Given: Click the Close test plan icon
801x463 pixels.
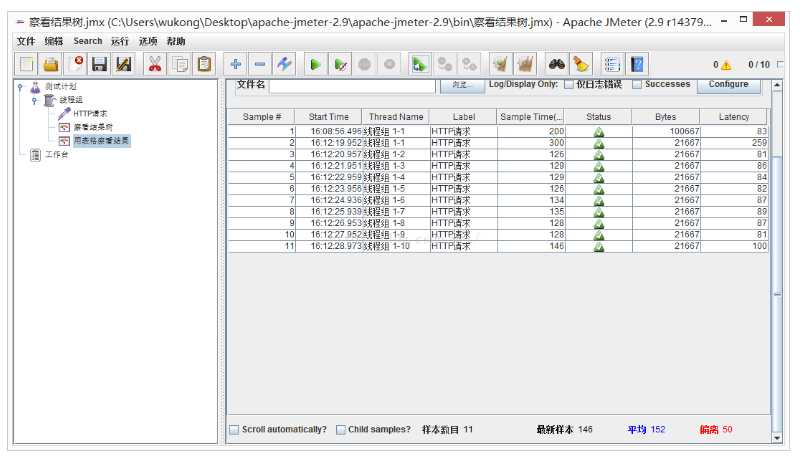Looking at the screenshot, I should (x=75, y=64).
